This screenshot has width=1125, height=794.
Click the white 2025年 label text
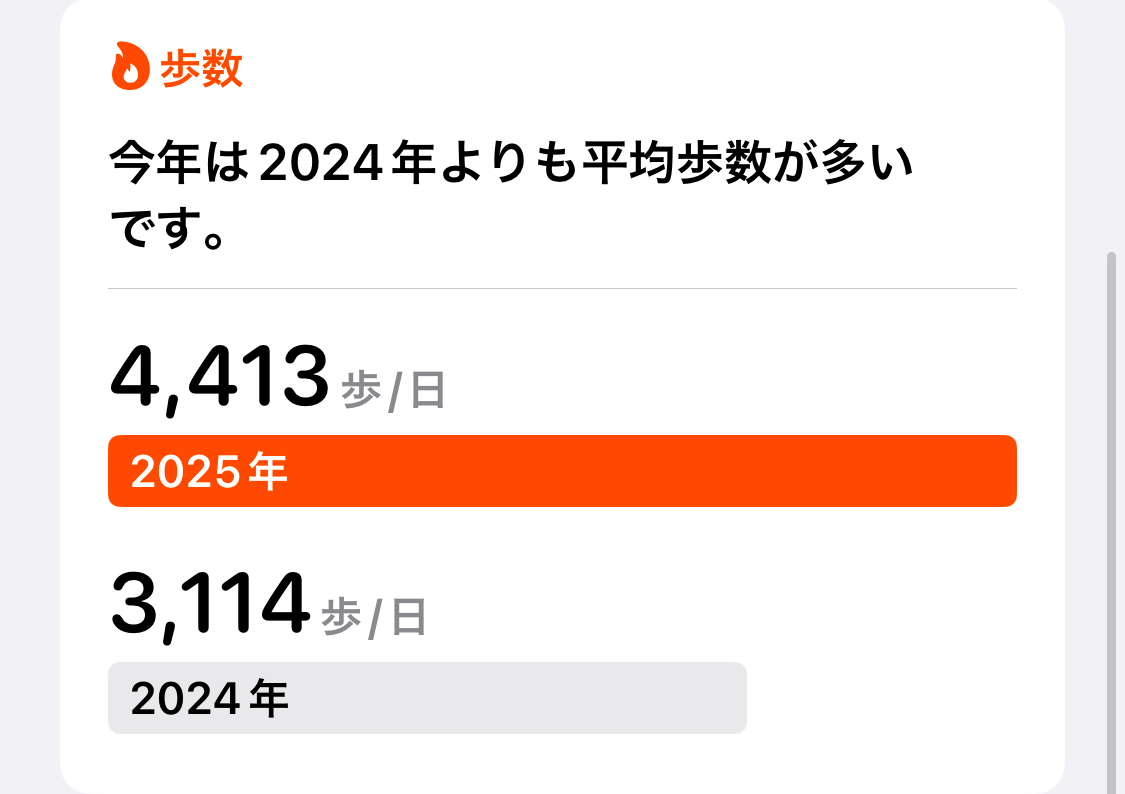[209, 472]
